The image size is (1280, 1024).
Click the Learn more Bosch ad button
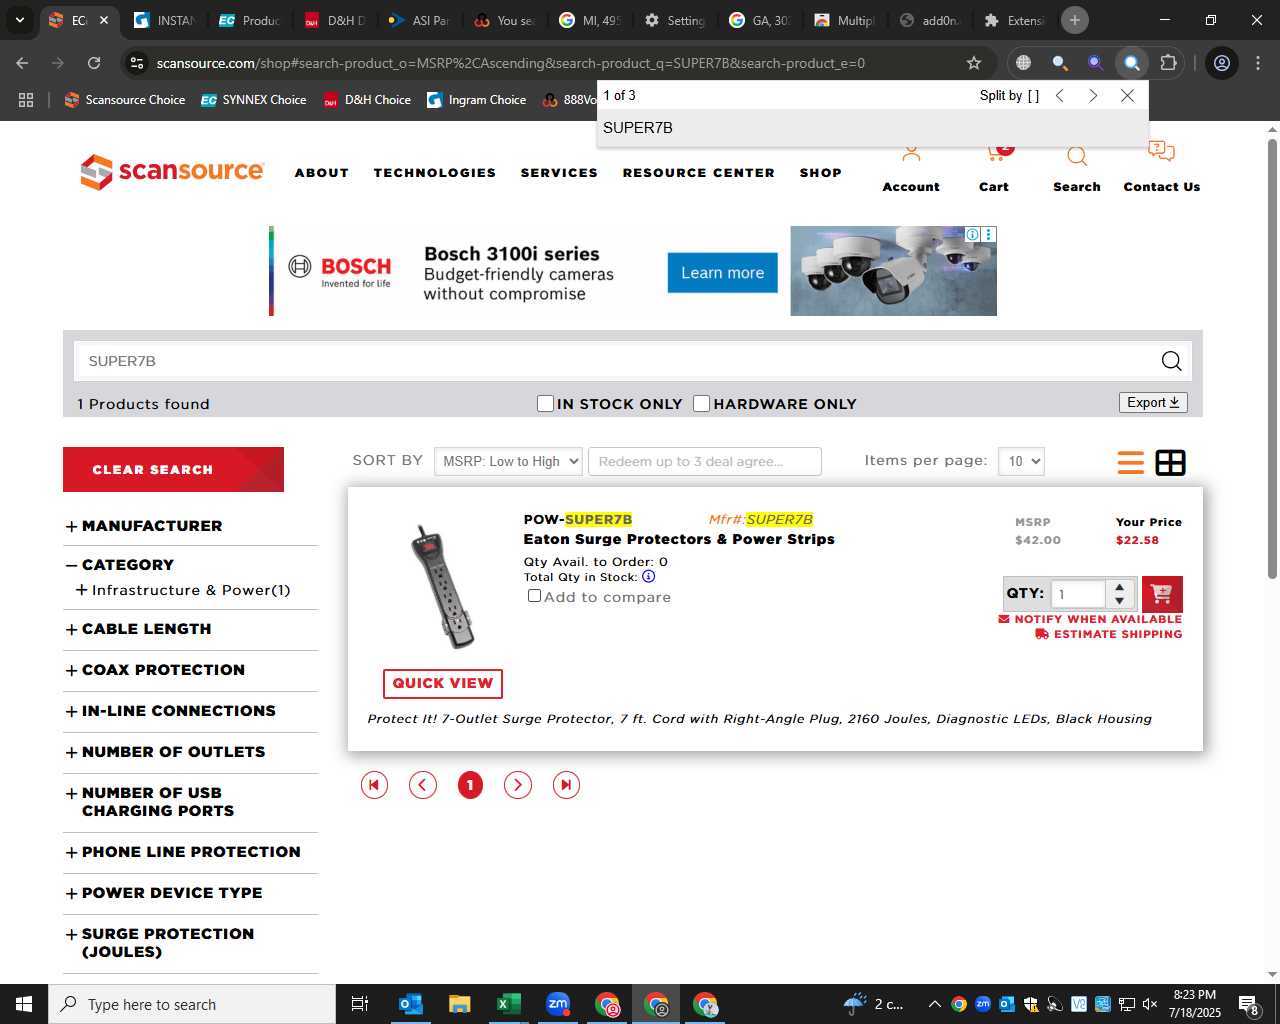pyautogui.click(x=722, y=273)
